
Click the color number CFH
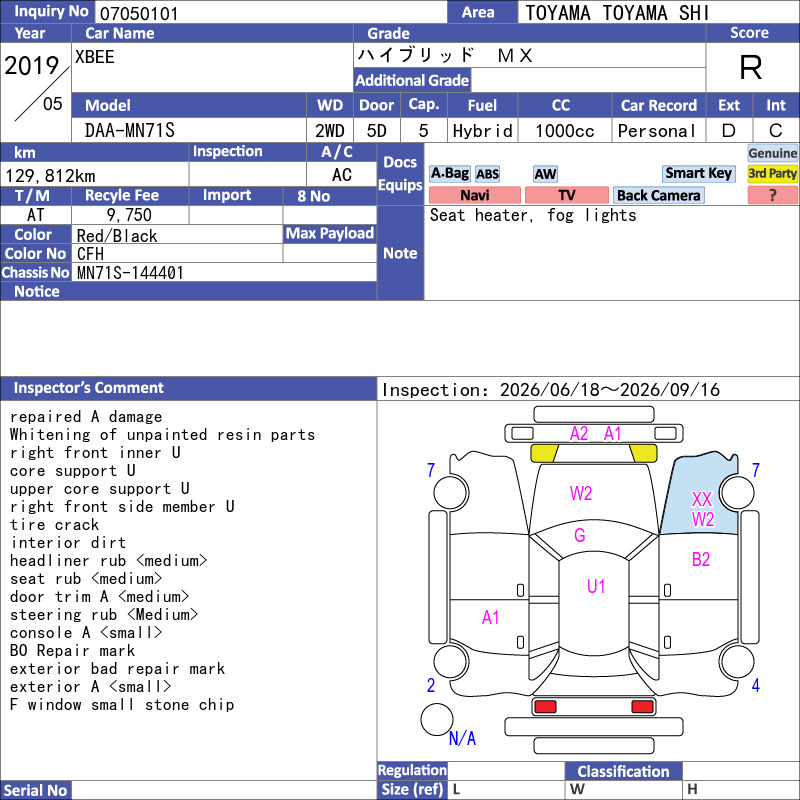(x=90, y=254)
